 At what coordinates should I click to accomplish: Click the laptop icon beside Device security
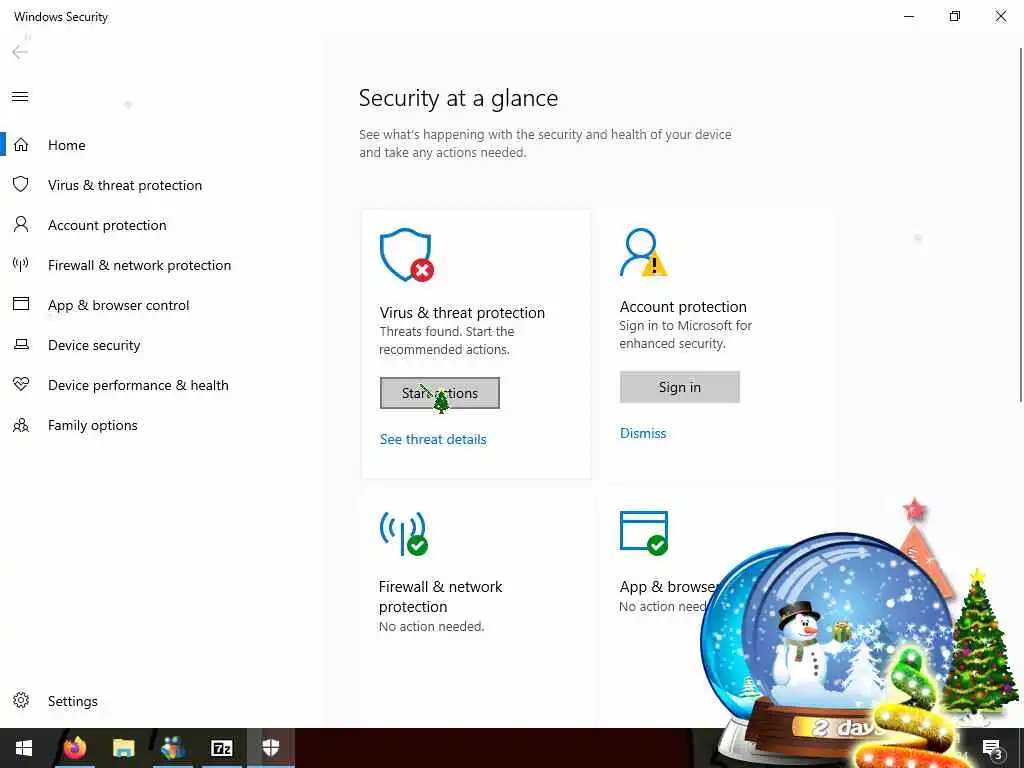point(21,344)
